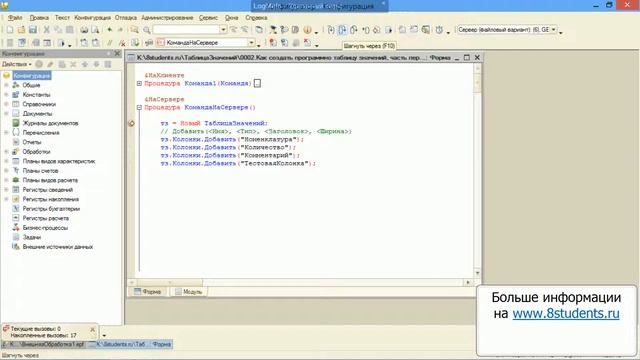This screenshot has width=640, height=360.
Task: Expand the Обработки tree node
Action: (x=6, y=151)
